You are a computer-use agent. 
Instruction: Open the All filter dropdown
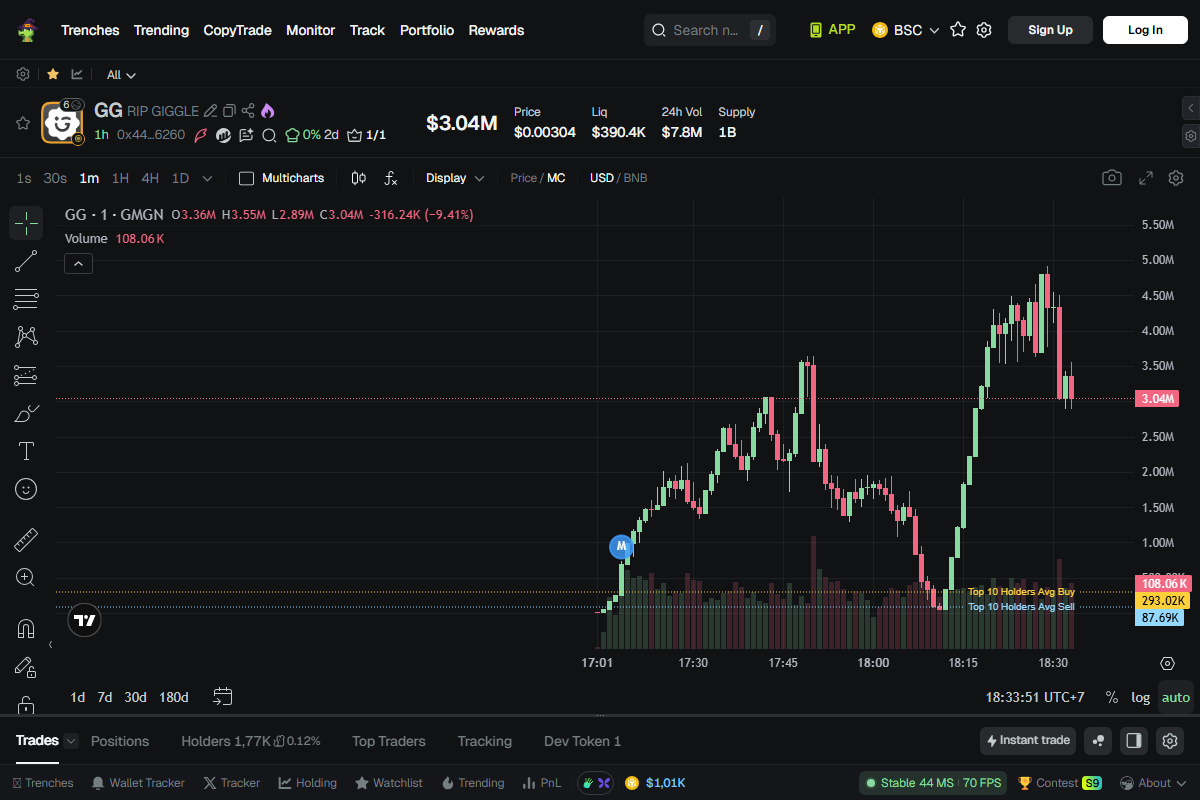[x=121, y=75]
